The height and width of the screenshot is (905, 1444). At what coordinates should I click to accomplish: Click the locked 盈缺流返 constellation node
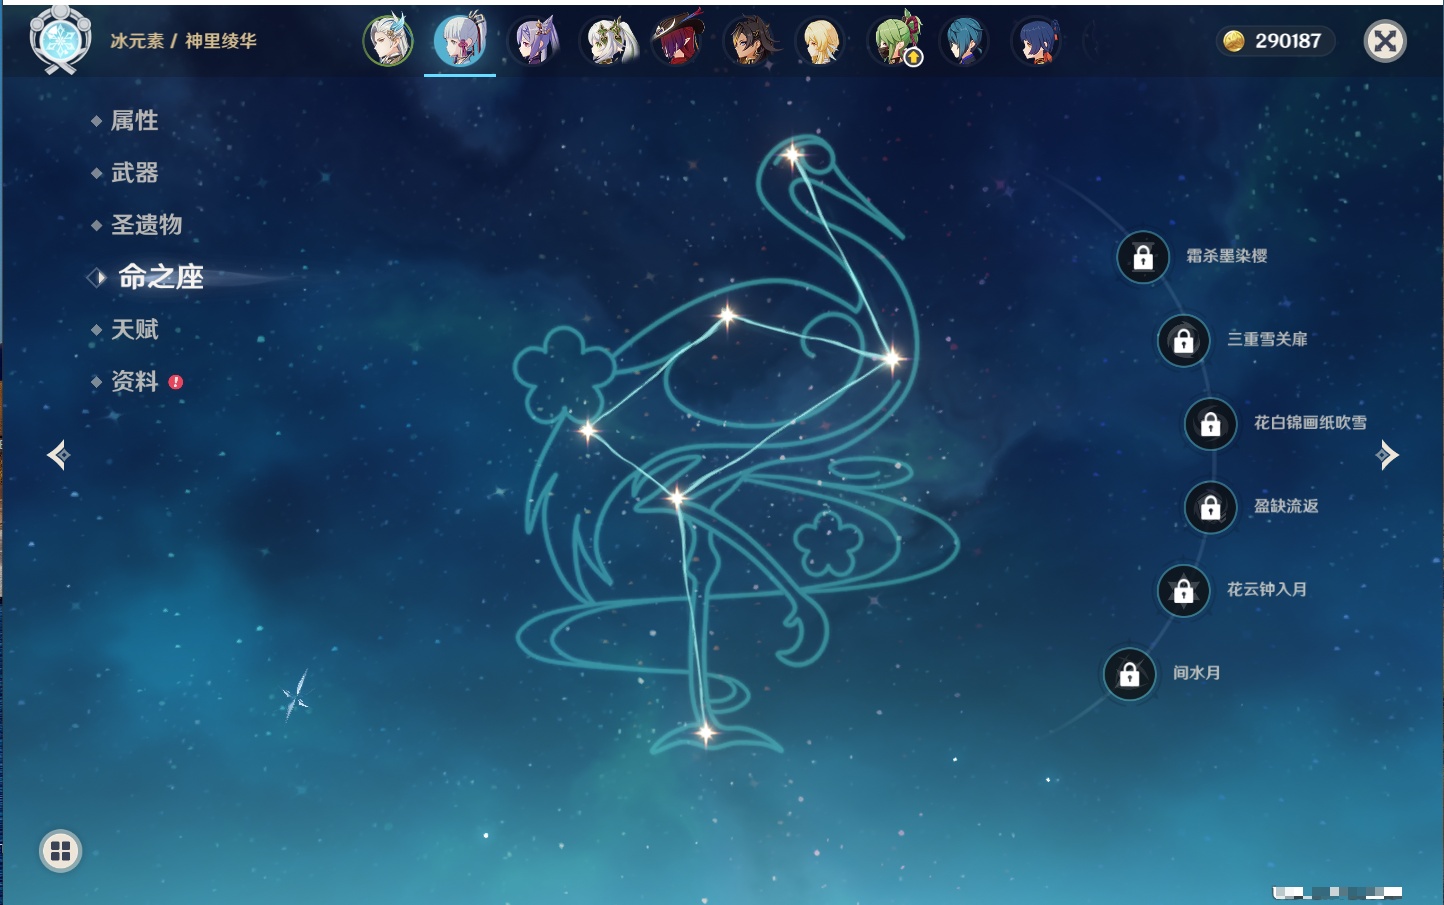[x=1211, y=507]
